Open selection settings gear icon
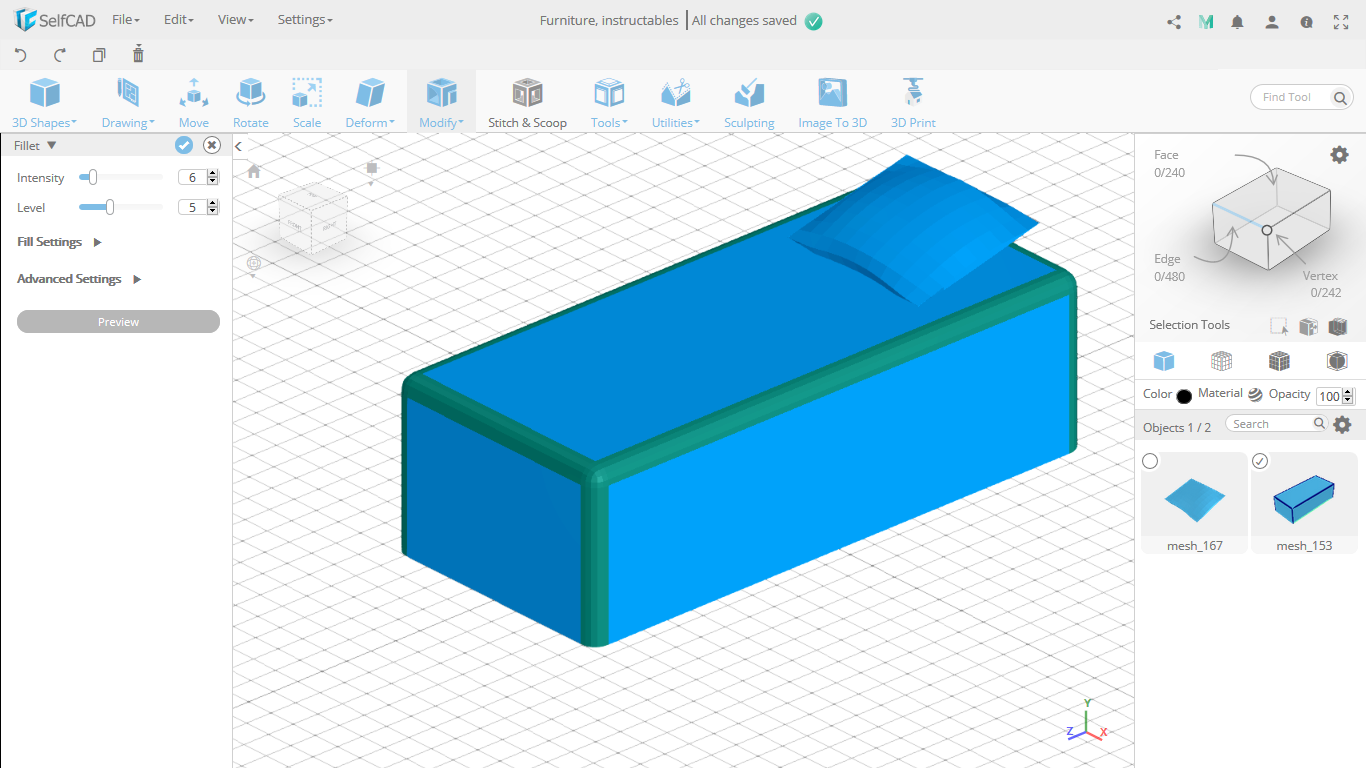1366x768 pixels. coord(1339,154)
